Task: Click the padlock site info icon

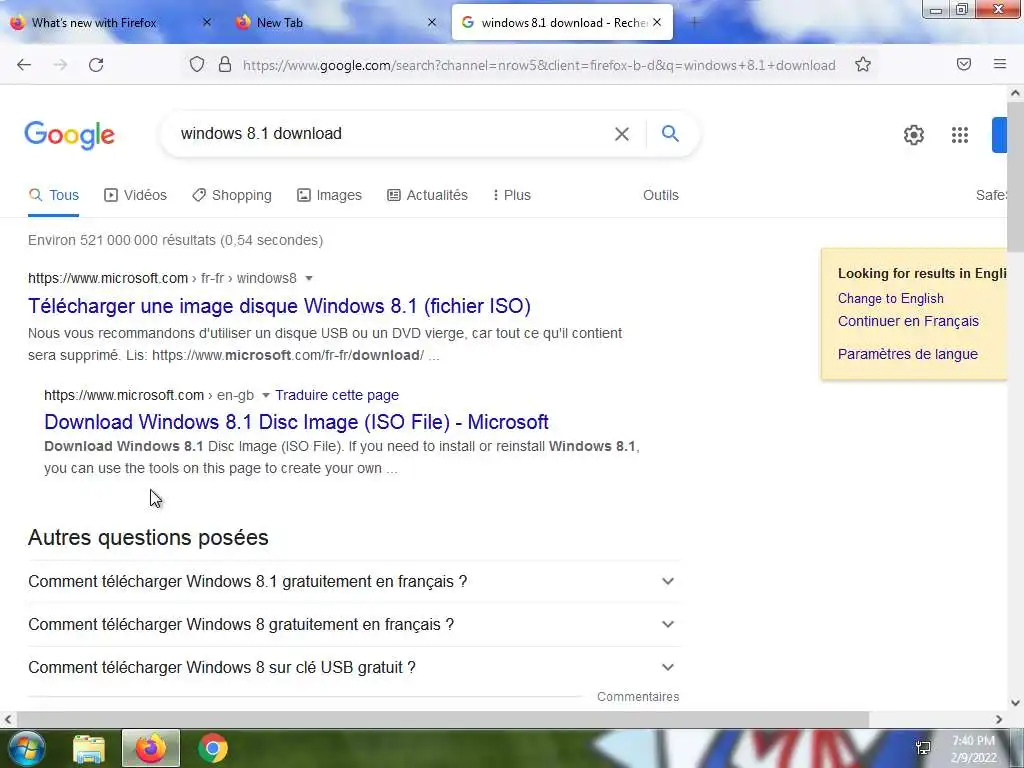Action: 225,64
